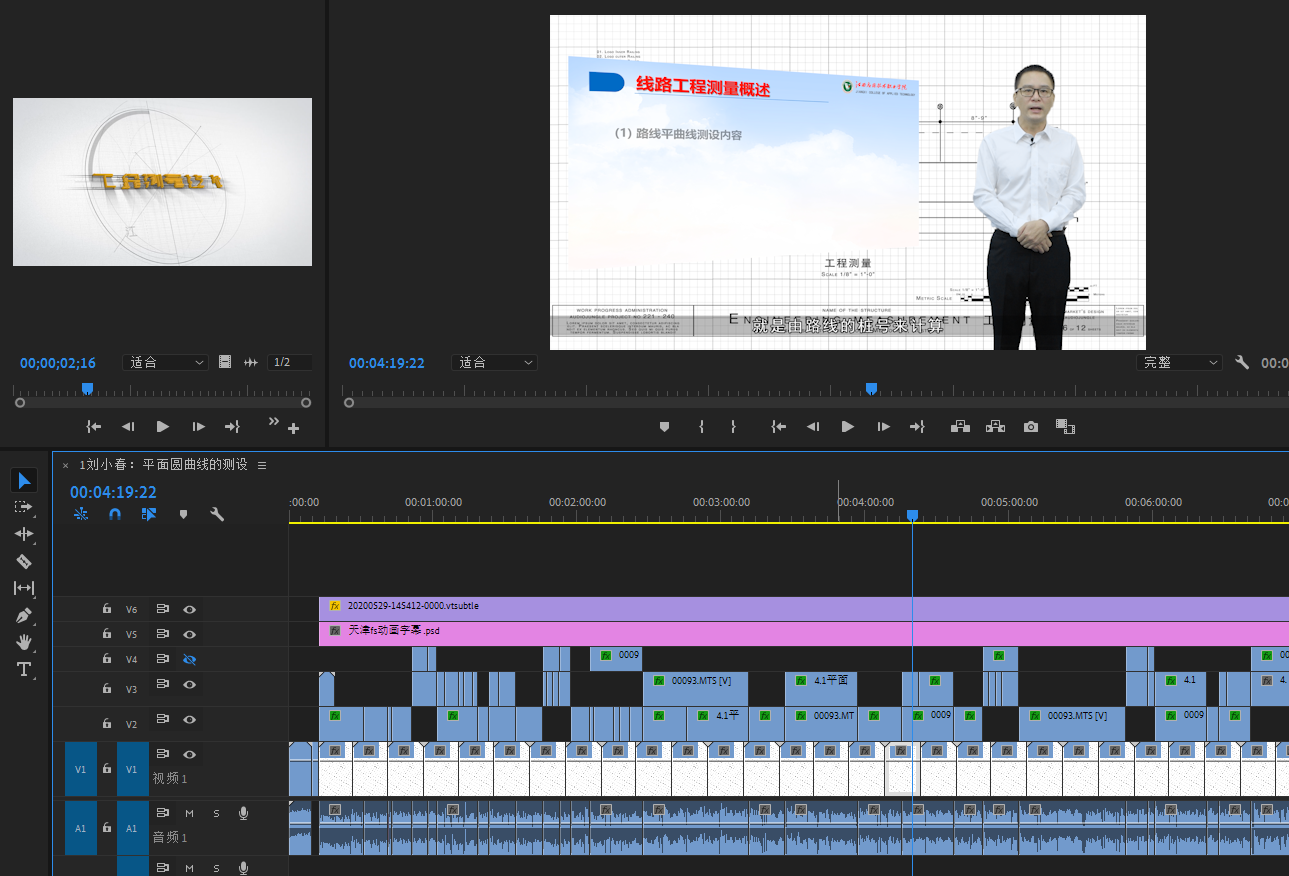Select the Razor tool
Image resolution: width=1289 pixels, height=876 pixels.
[24, 561]
